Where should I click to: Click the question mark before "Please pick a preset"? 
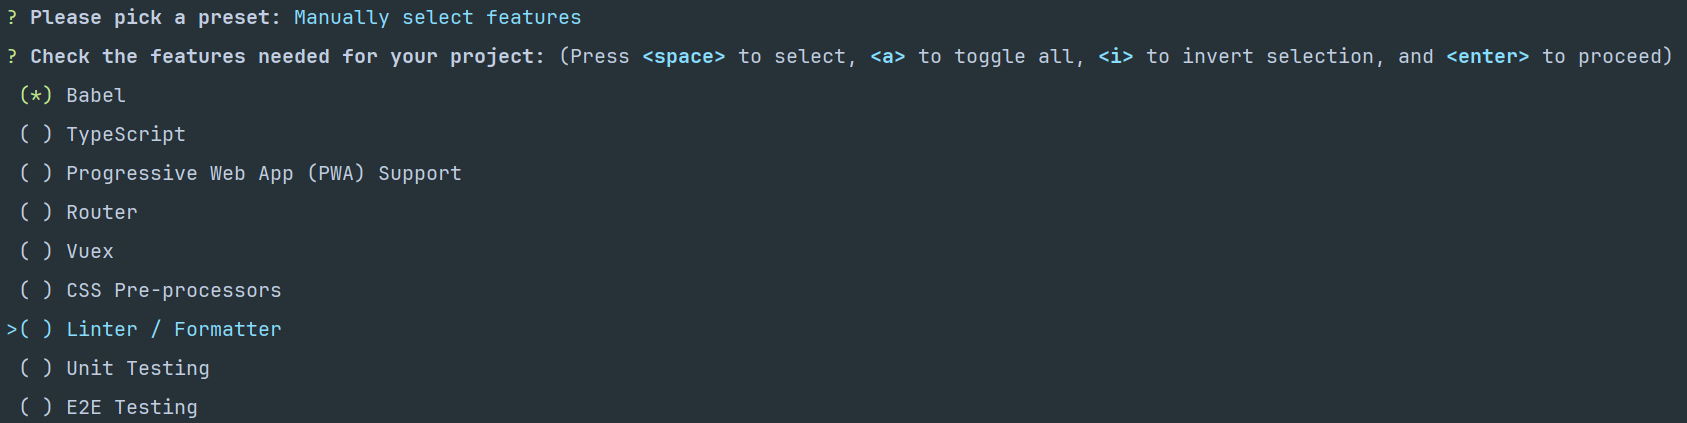tap(12, 18)
